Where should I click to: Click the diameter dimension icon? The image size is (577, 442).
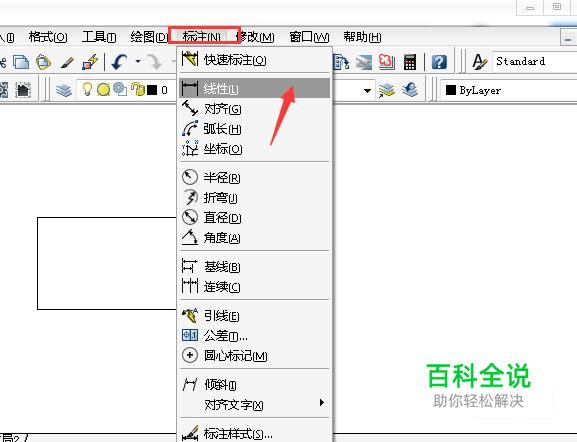pos(190,217)
